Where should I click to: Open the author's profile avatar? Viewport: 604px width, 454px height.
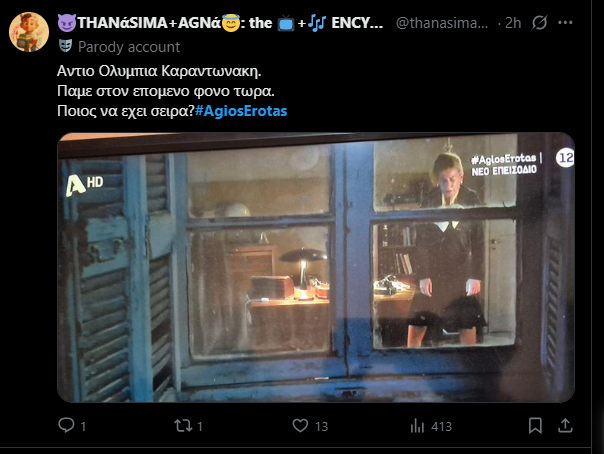[x=29, y=32]
